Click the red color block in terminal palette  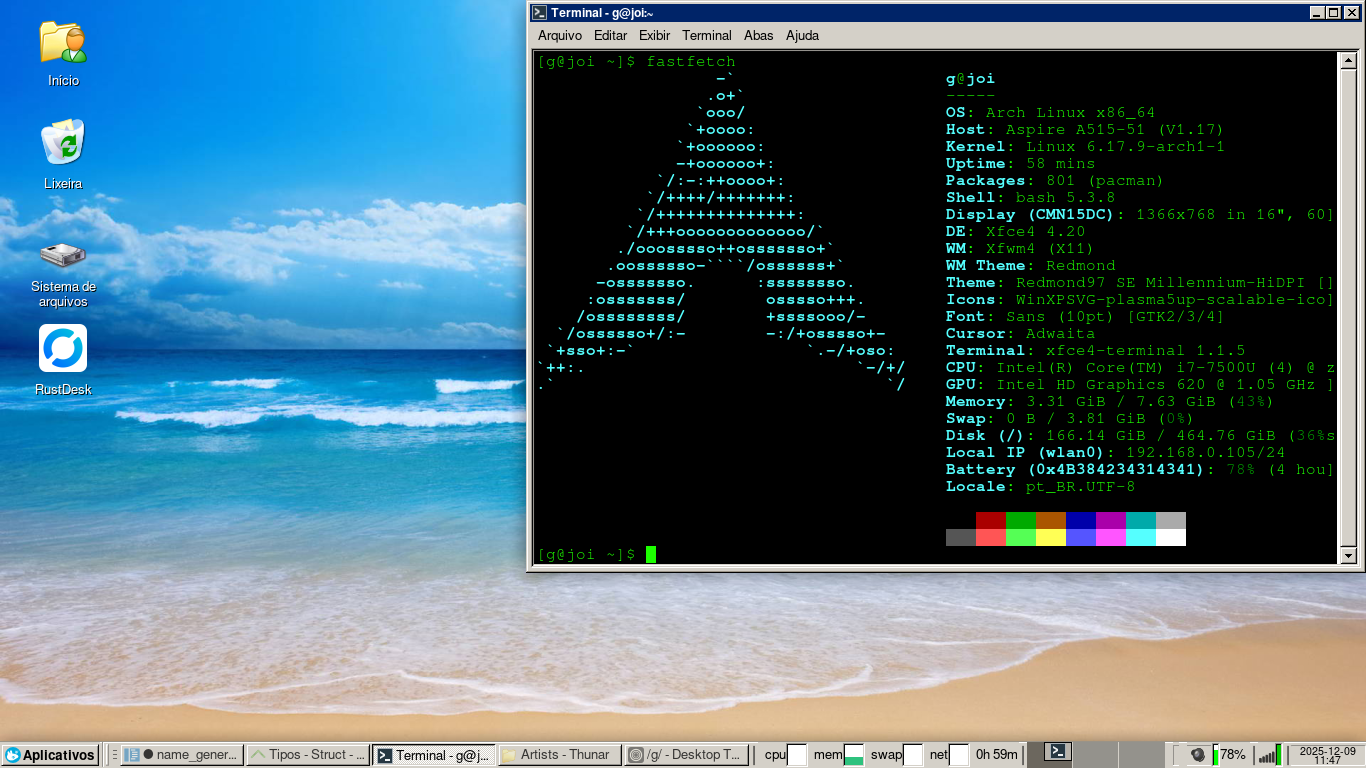991,520
